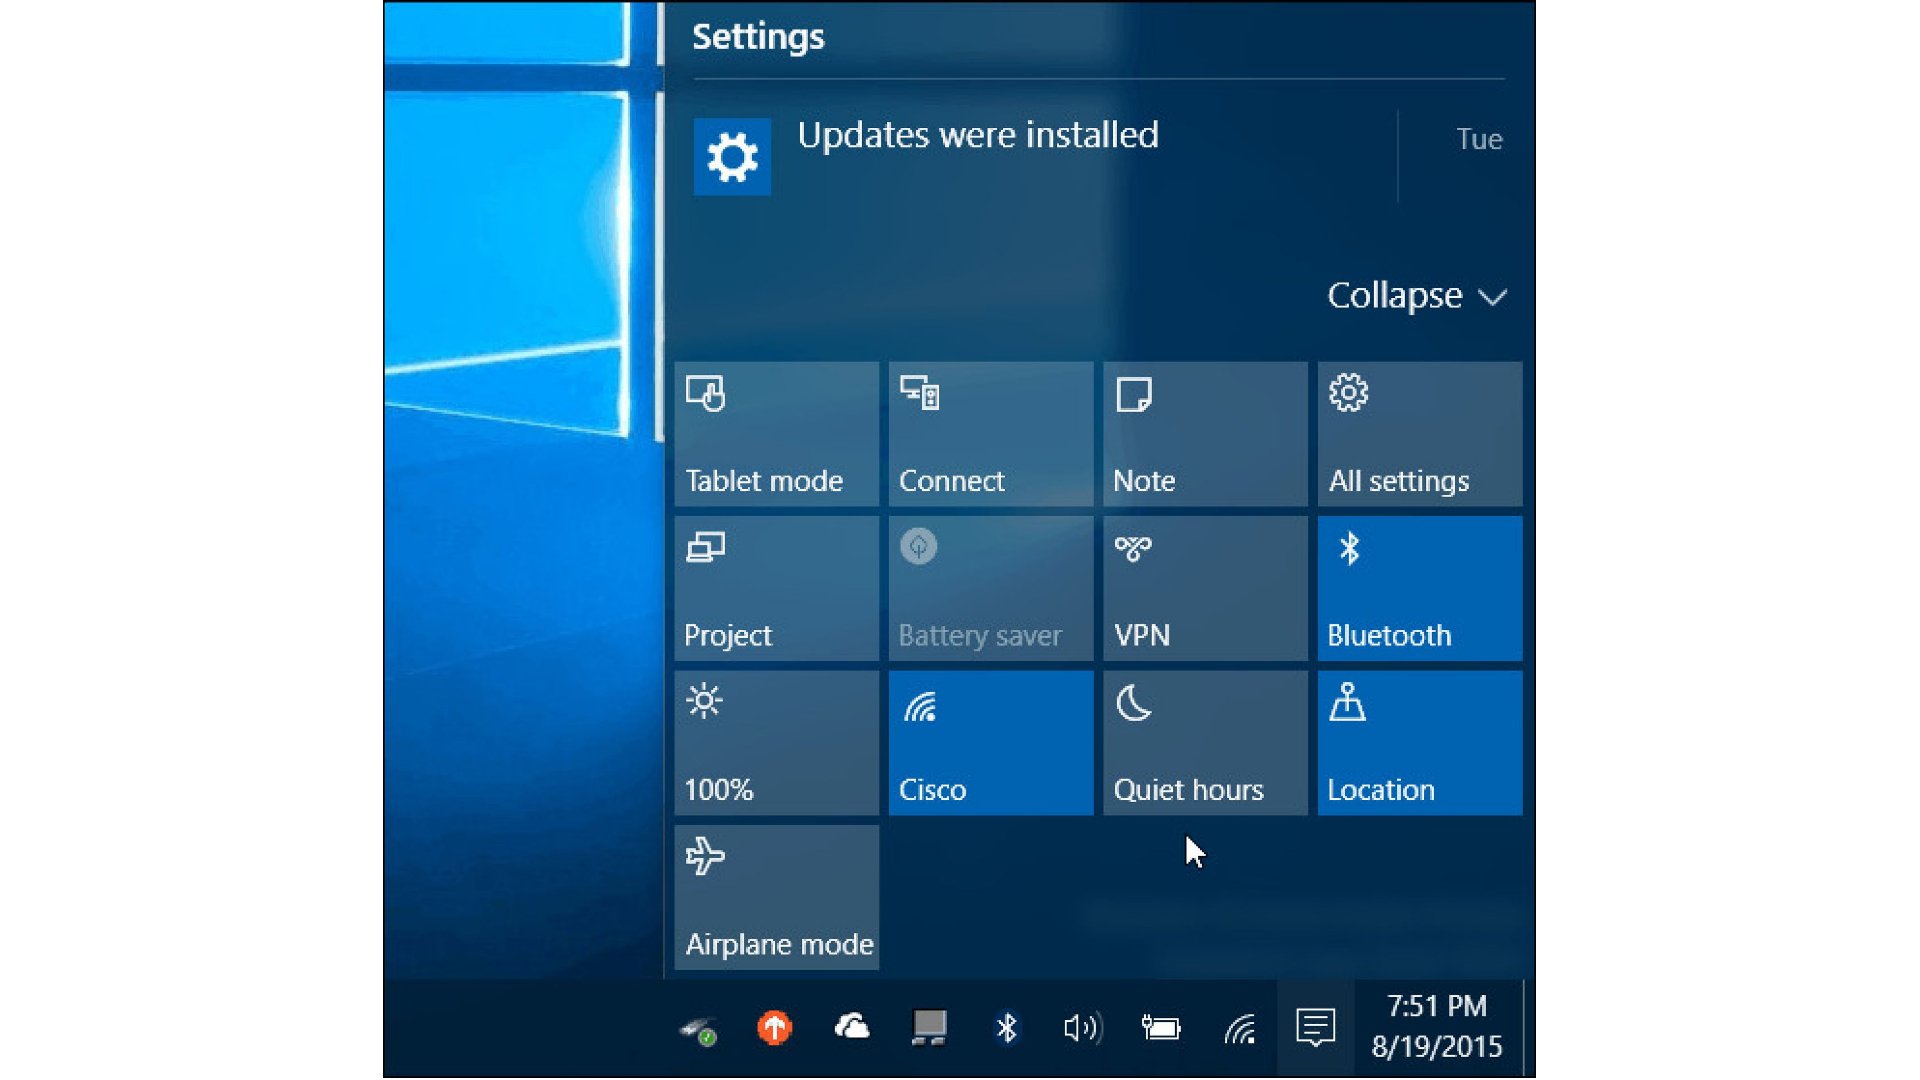The image size is (1920, 1080).
Task: Collapse the quick actions panel
Action: [1417, 295]
